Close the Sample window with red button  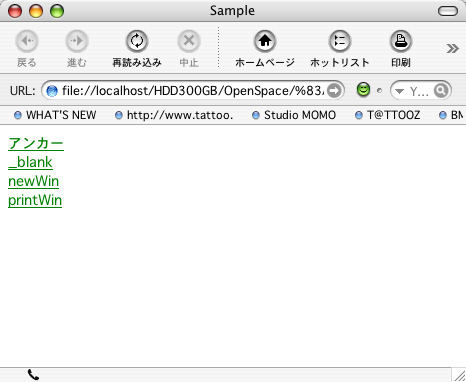[x=15, y=11]
